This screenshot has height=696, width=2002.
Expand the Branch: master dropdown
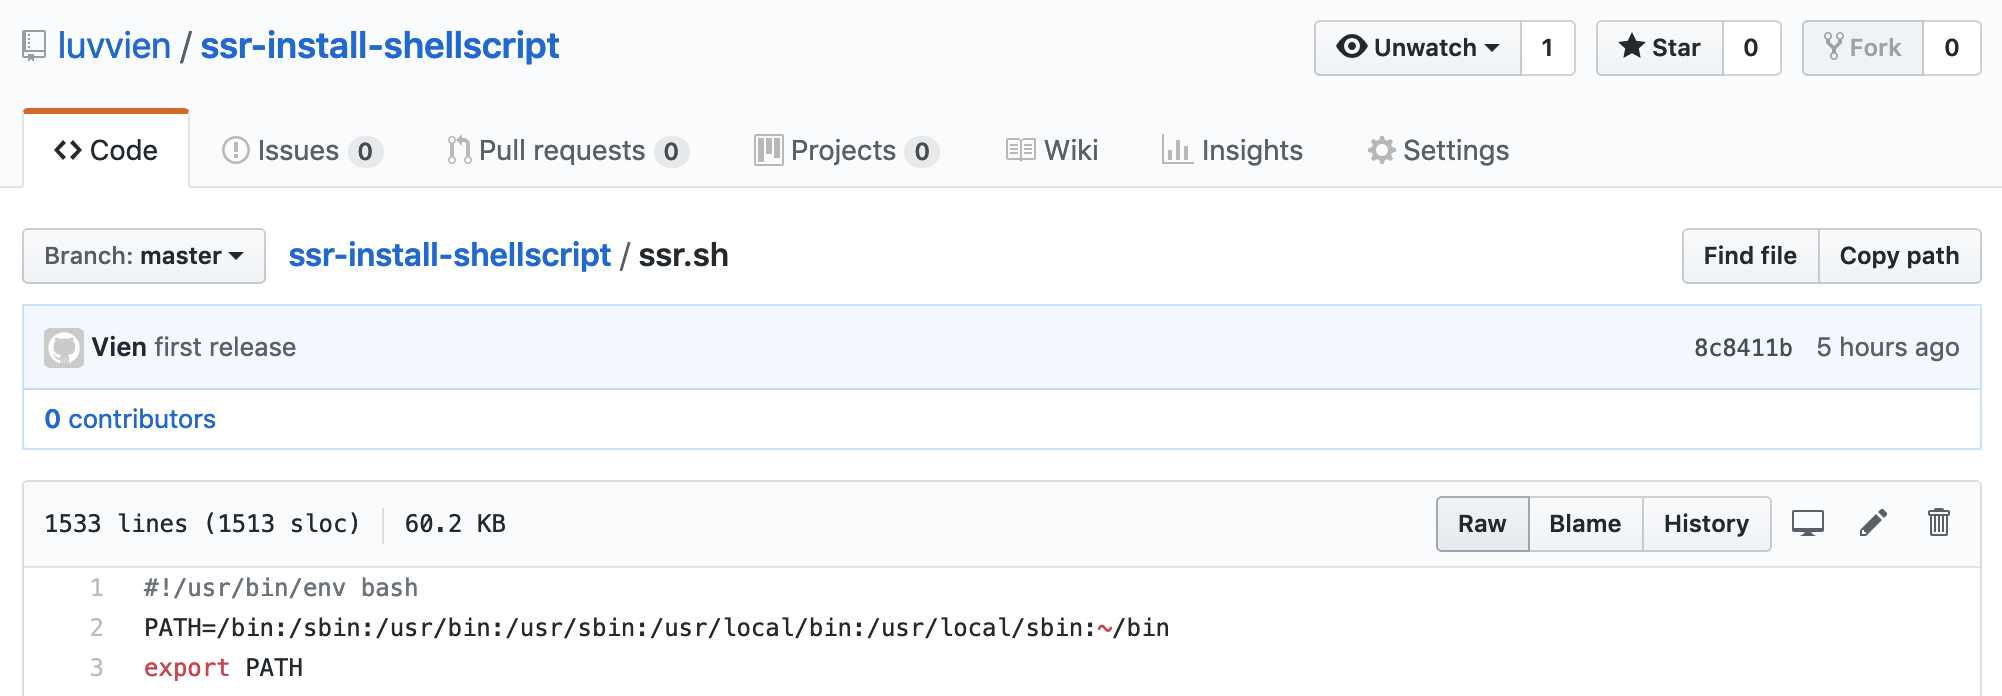144,256
